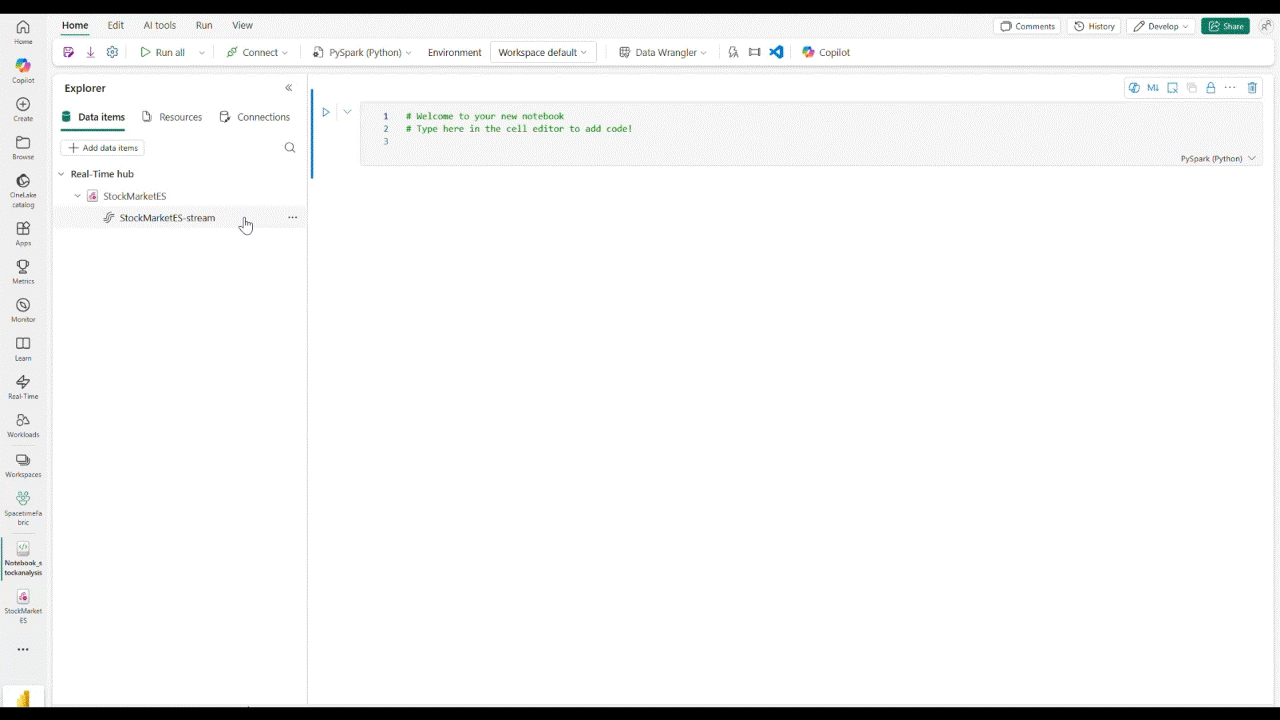Convert cell to Markdown

coord(1153,88)
